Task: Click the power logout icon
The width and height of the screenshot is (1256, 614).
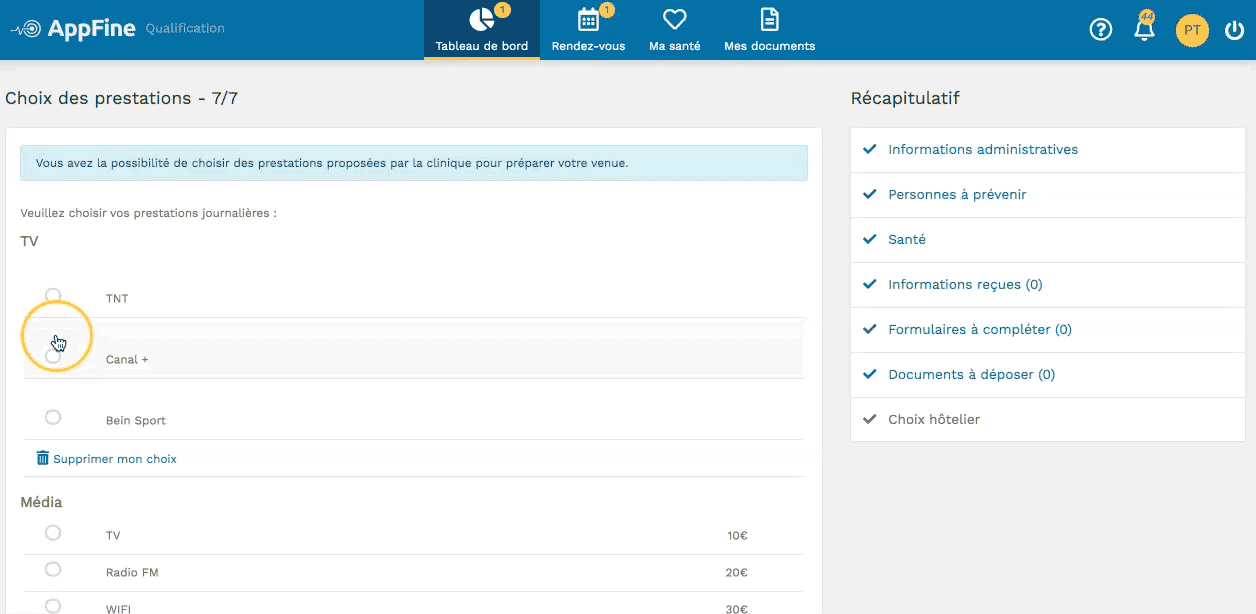Action: (x=1234, y=30)
